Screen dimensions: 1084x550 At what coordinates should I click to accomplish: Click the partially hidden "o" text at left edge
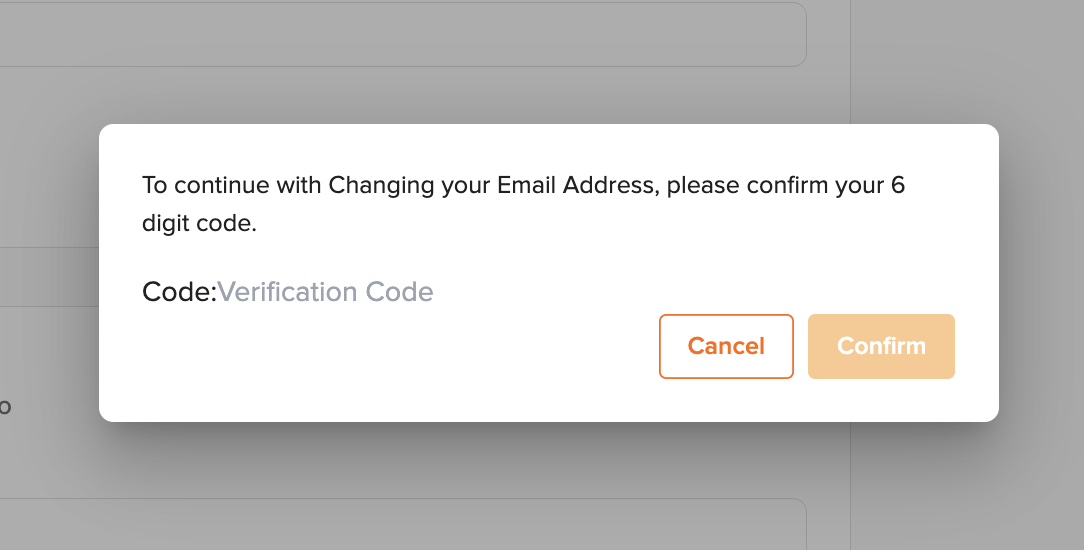[x=5, y=407]
